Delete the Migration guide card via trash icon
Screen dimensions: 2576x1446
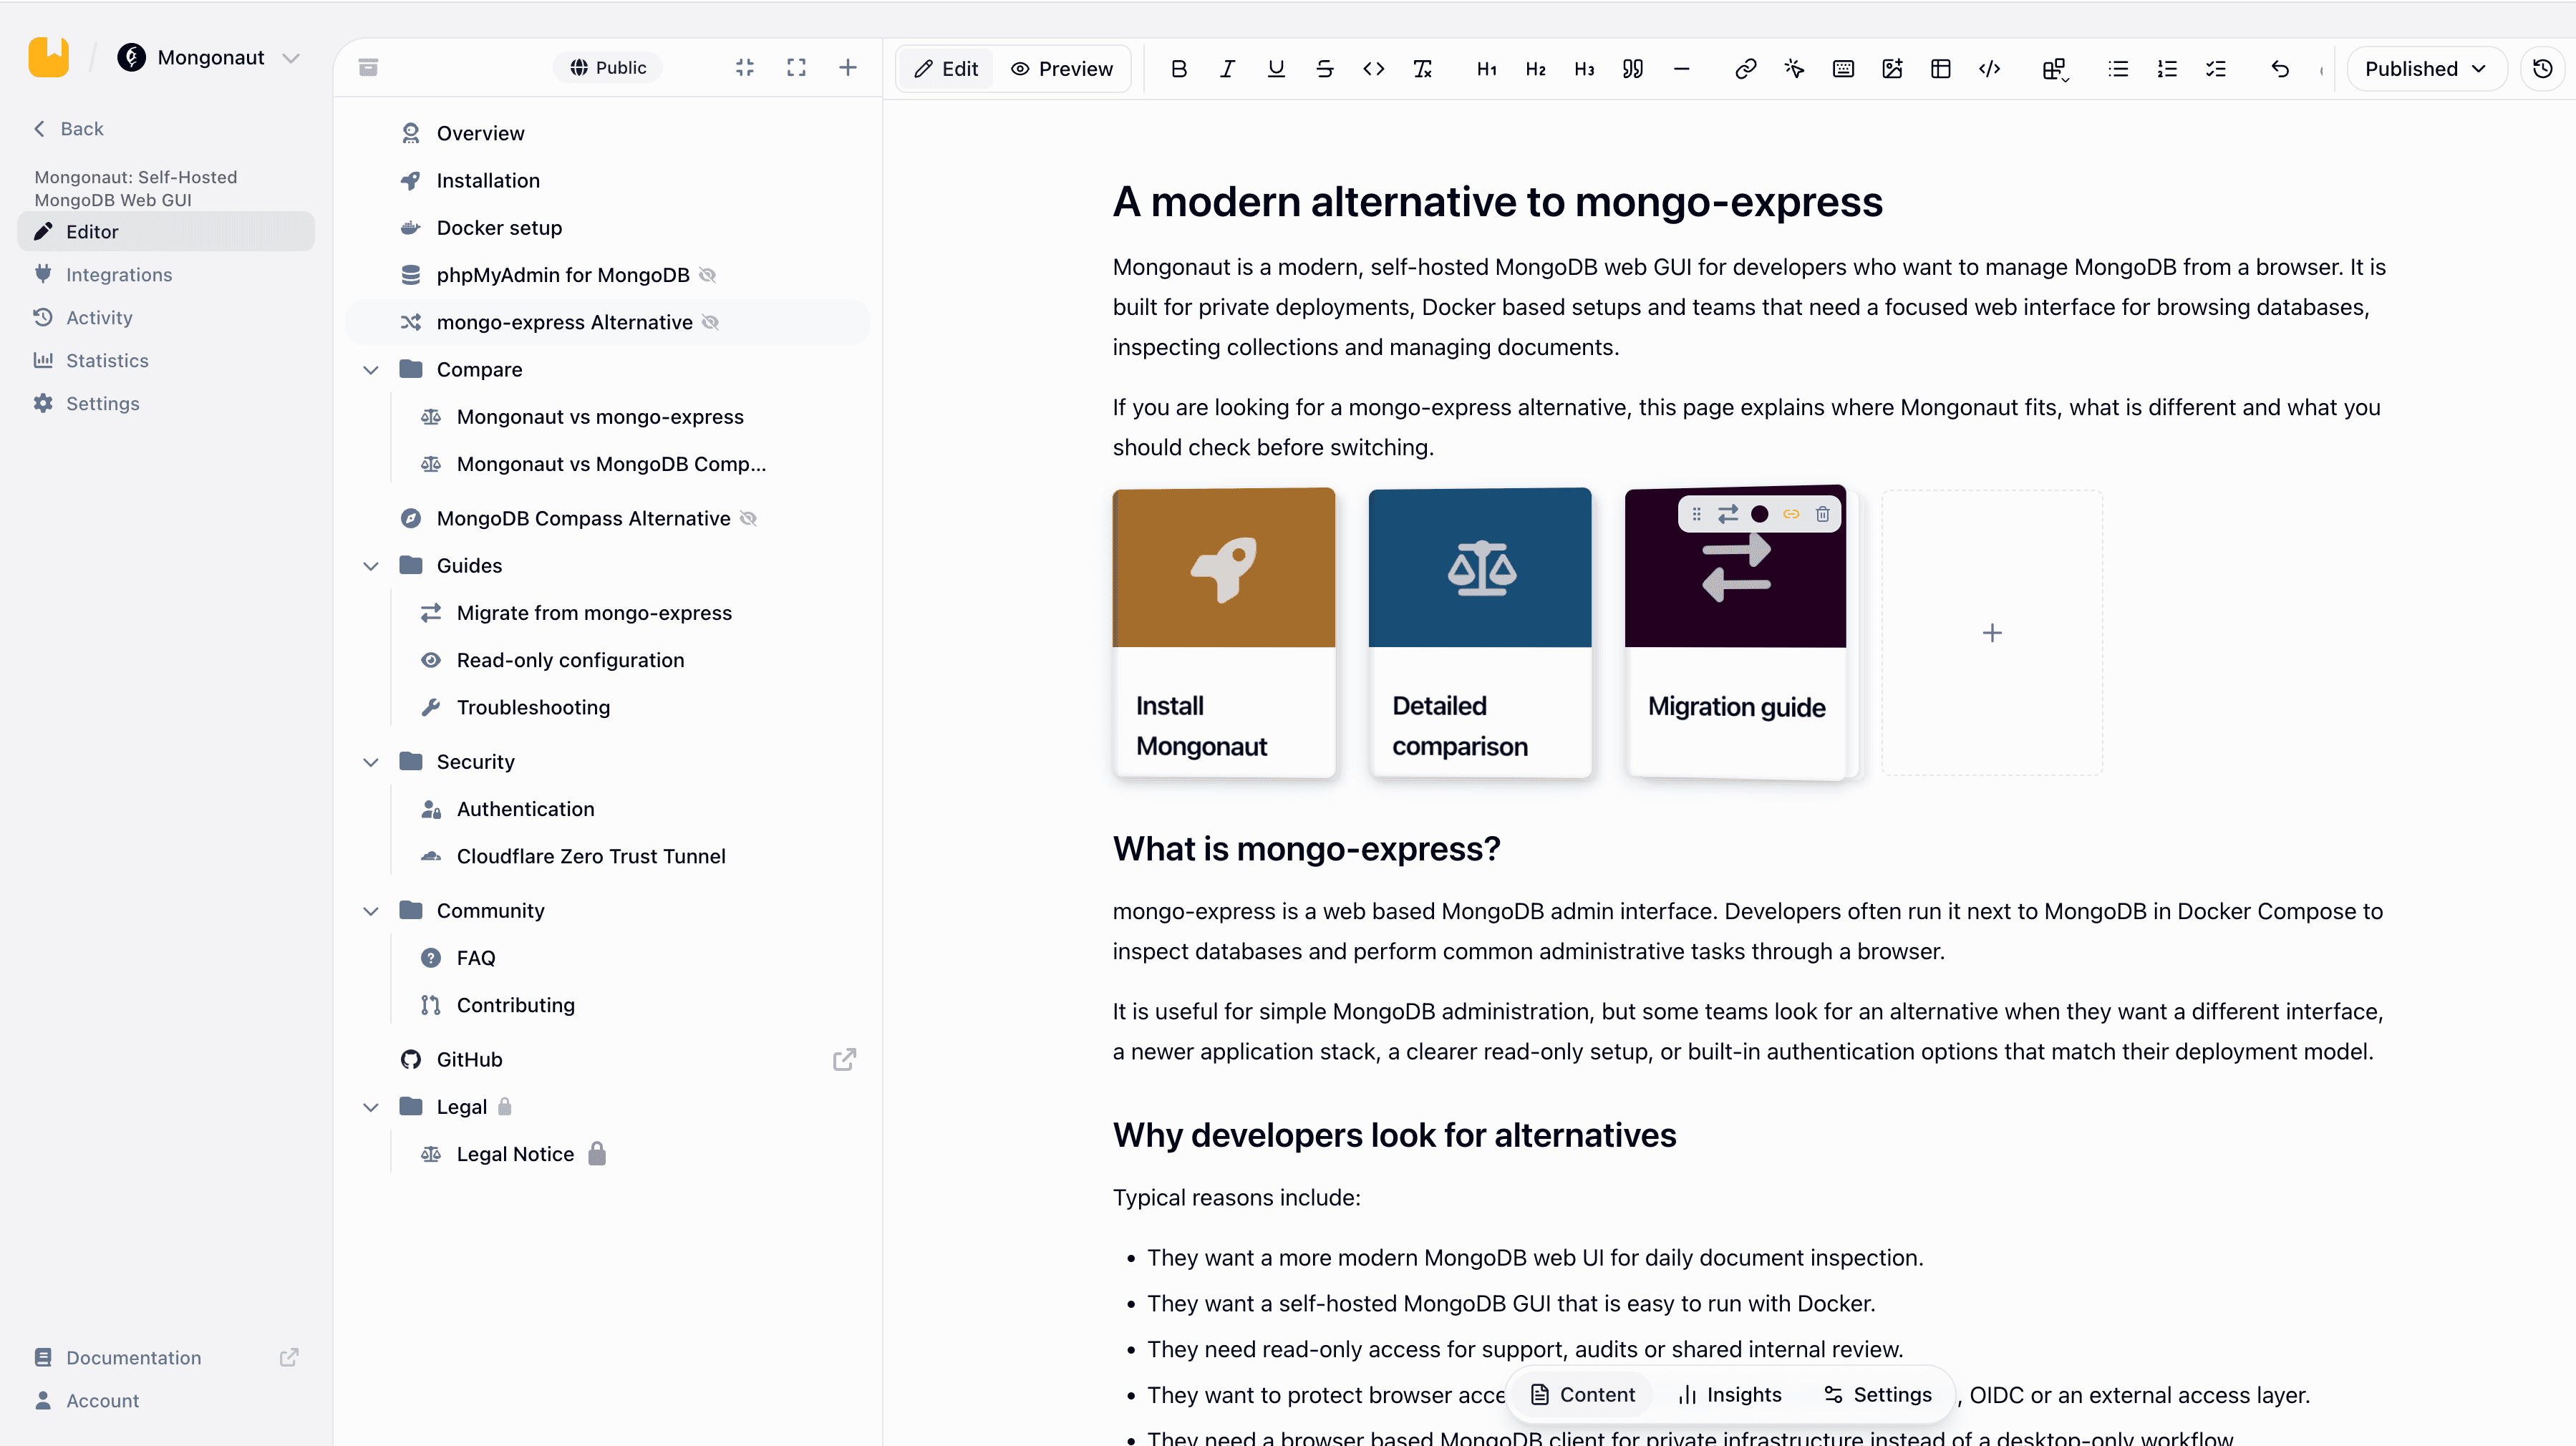[x=1823, y=514]
